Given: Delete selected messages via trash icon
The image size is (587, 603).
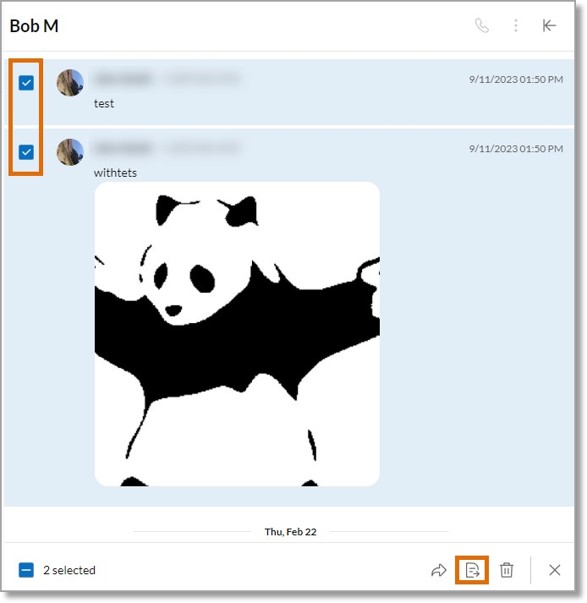Looking at the screenshot, I should point(506,570).
